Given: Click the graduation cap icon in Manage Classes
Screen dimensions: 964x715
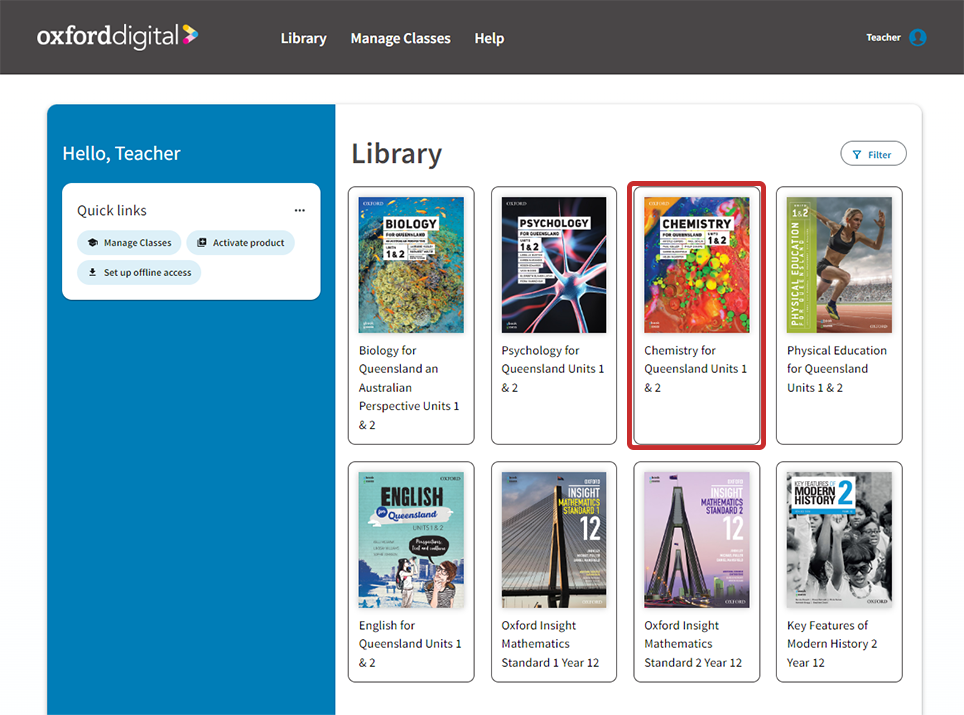Looking at the screenshot, I should (93, 243).
